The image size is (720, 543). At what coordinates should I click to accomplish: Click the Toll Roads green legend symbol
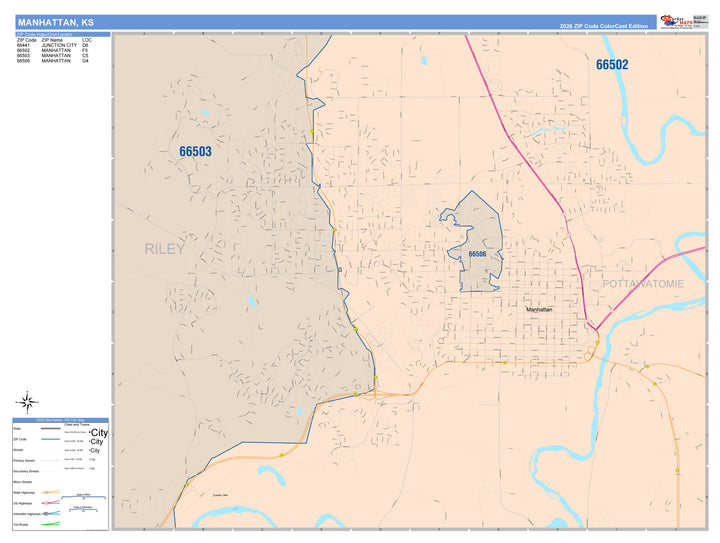[51, 524]
